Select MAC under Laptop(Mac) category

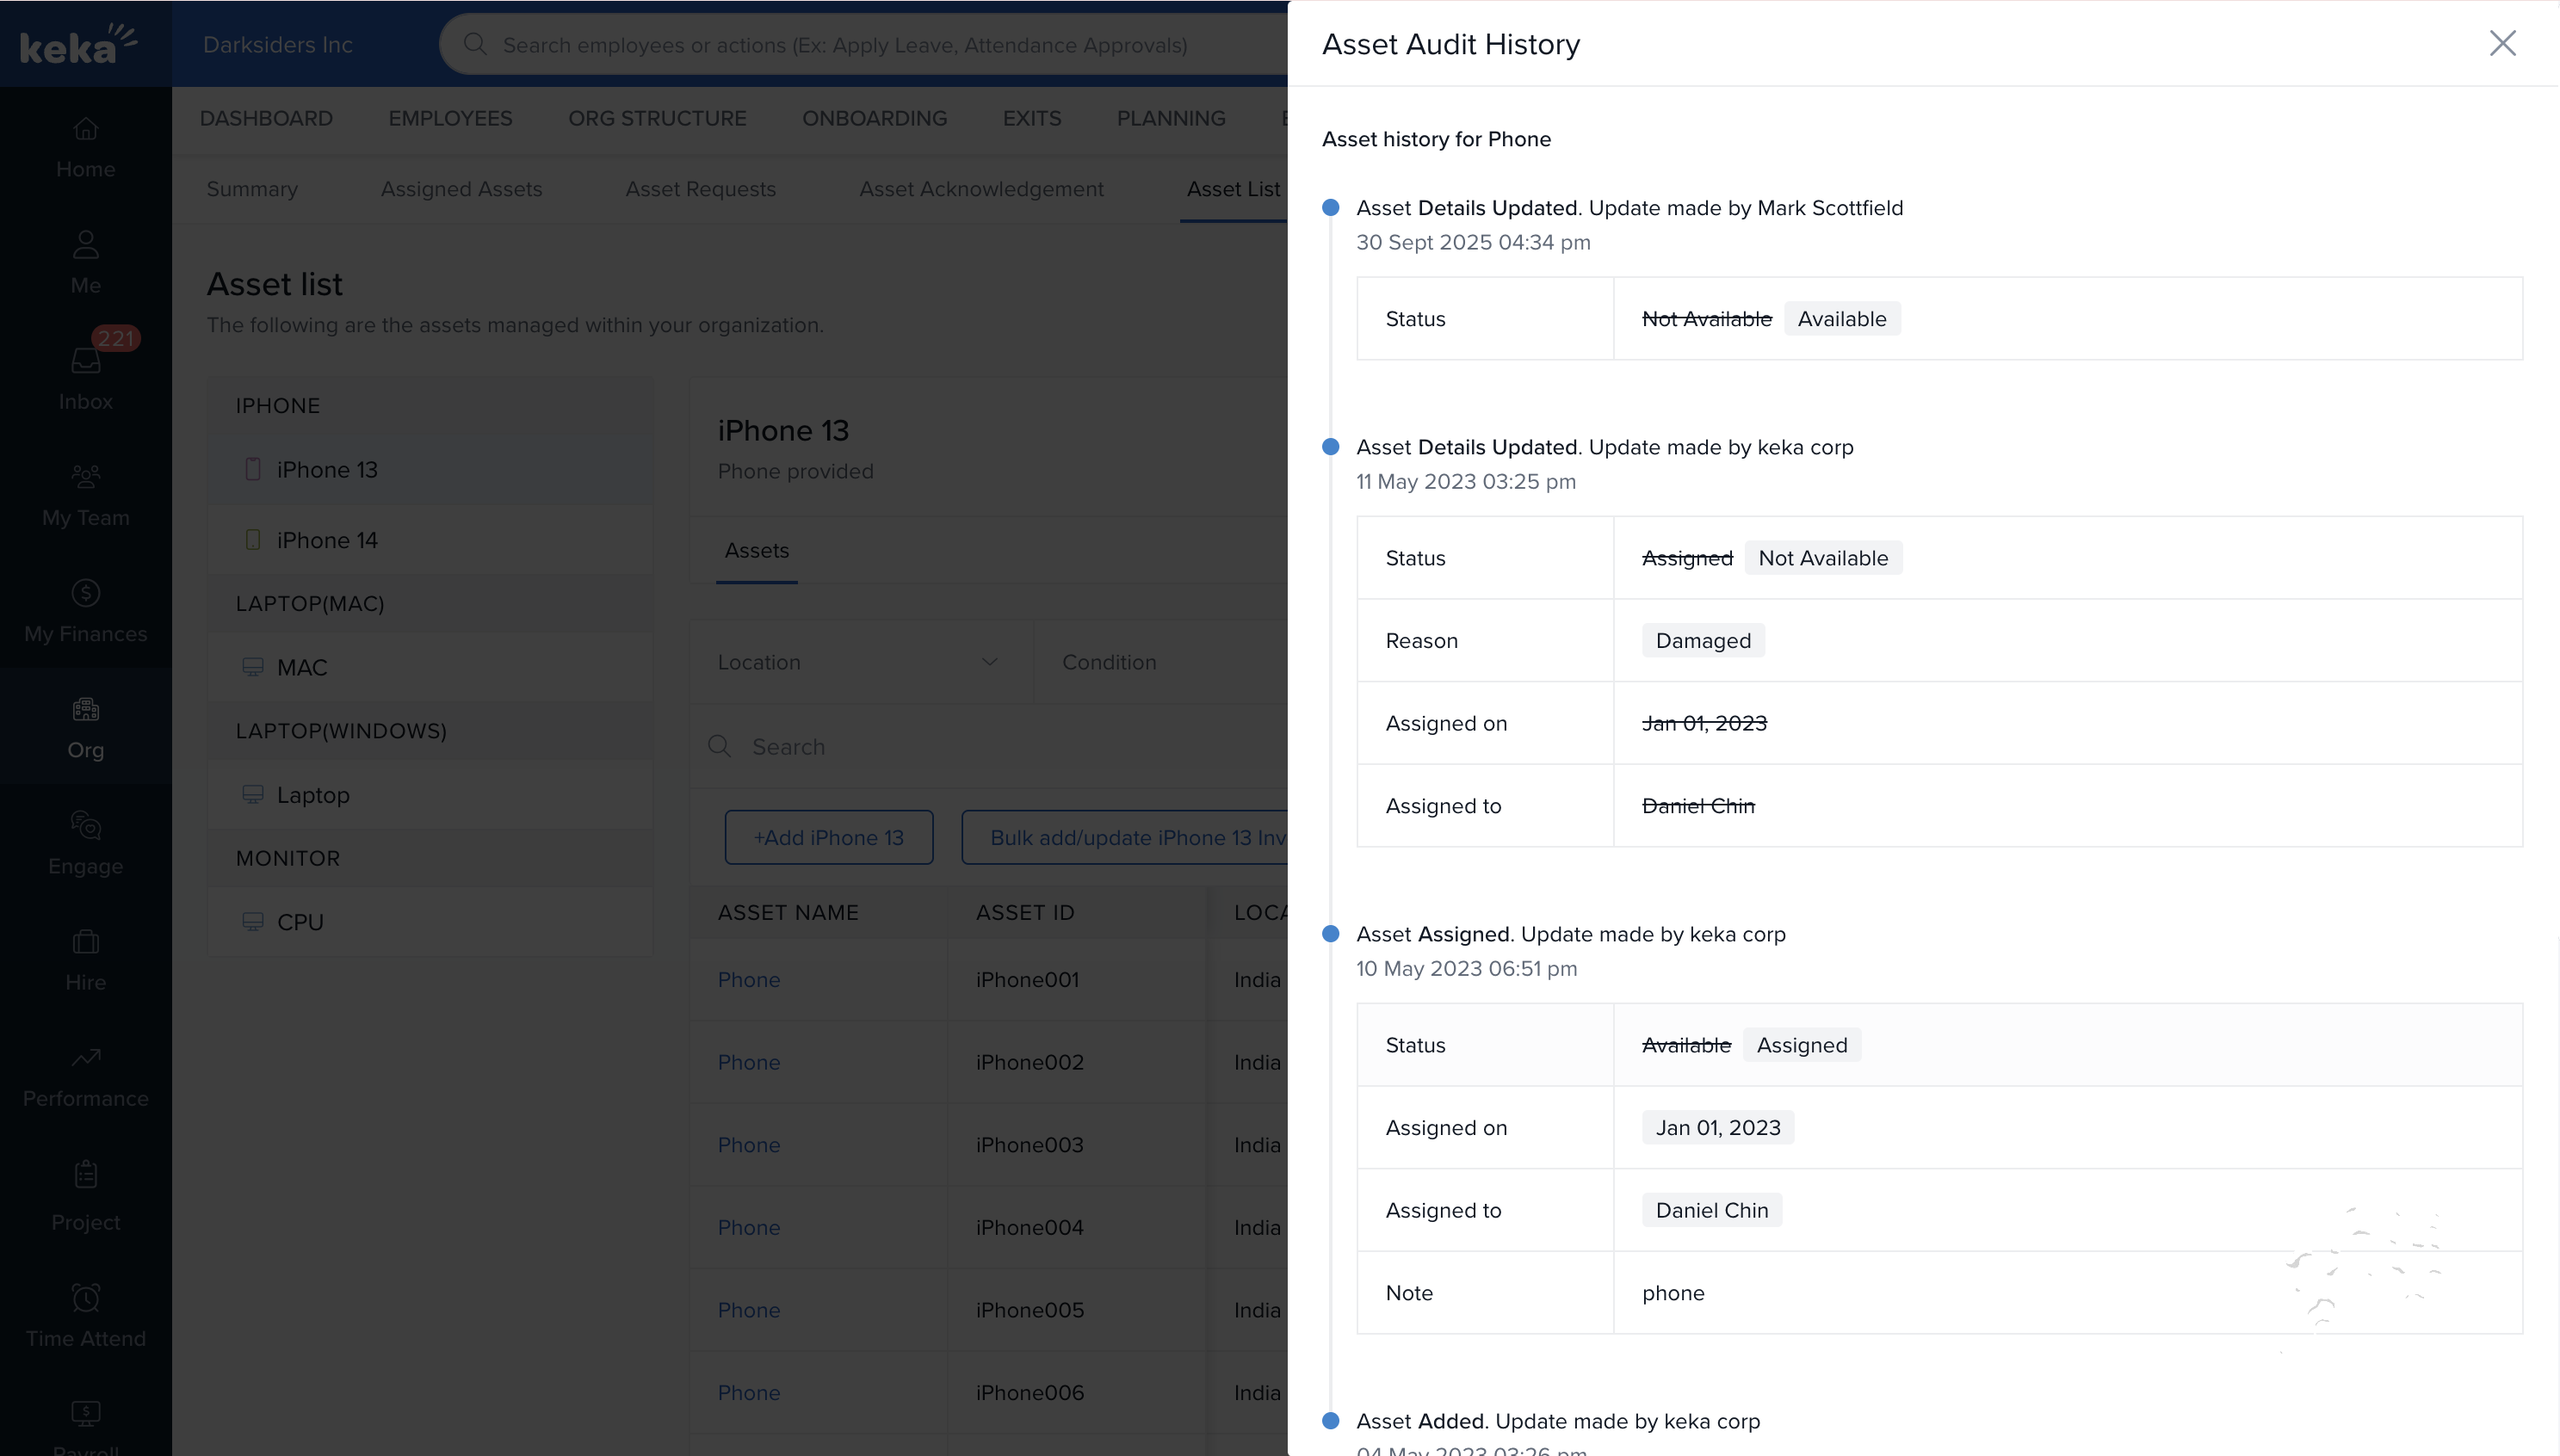point(302,667)
